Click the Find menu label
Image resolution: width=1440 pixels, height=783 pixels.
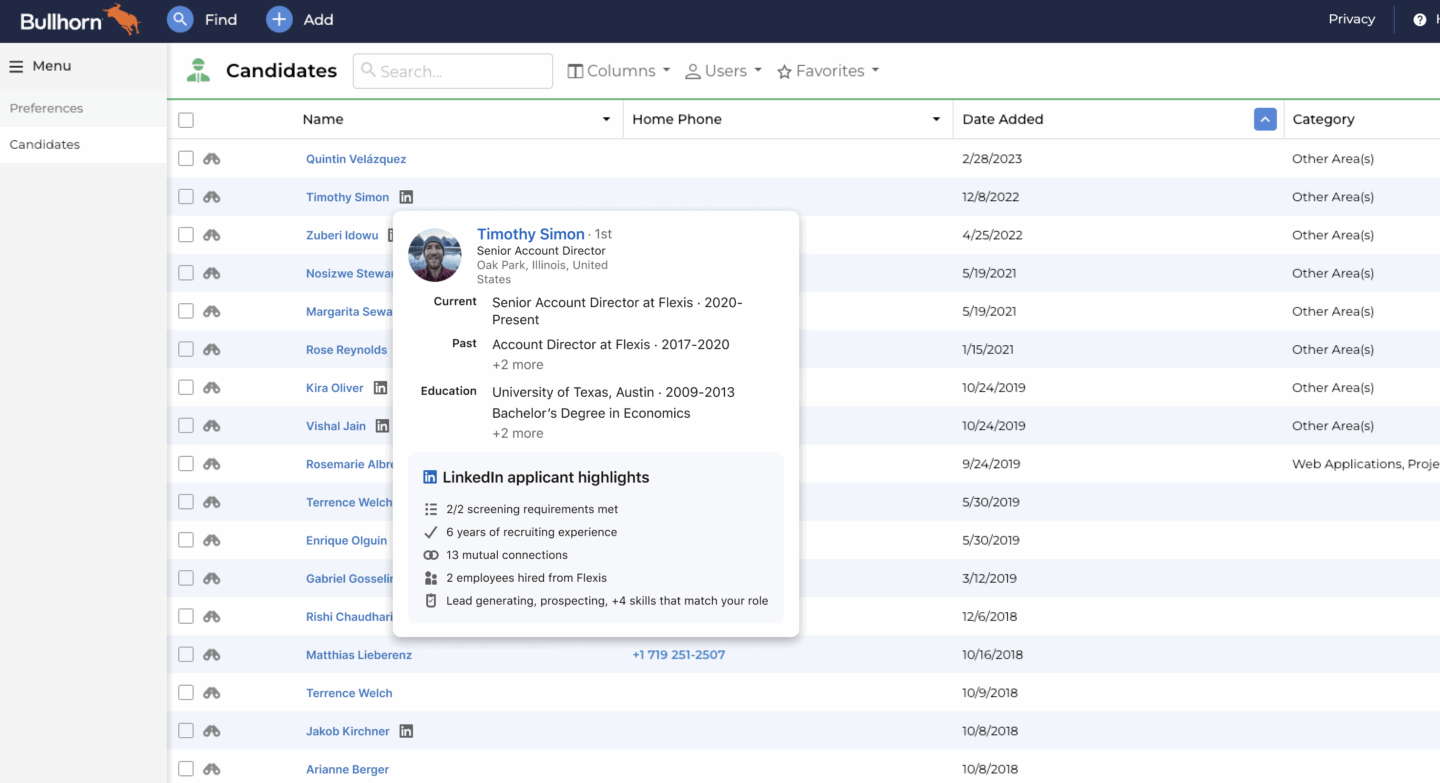point(221,19)
